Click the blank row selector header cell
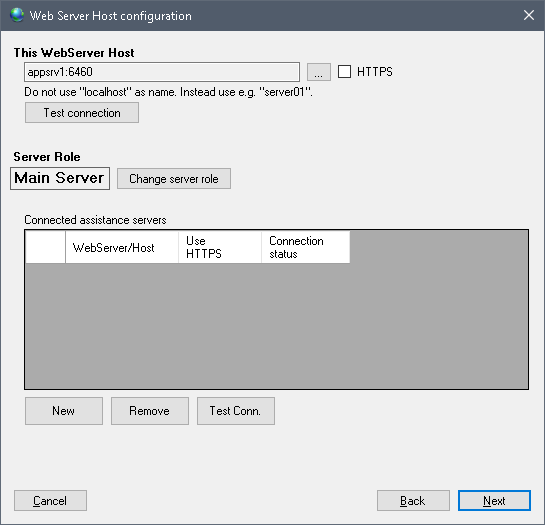The height and width of the screenshot is (525, 545). click(x=46, y=248)
